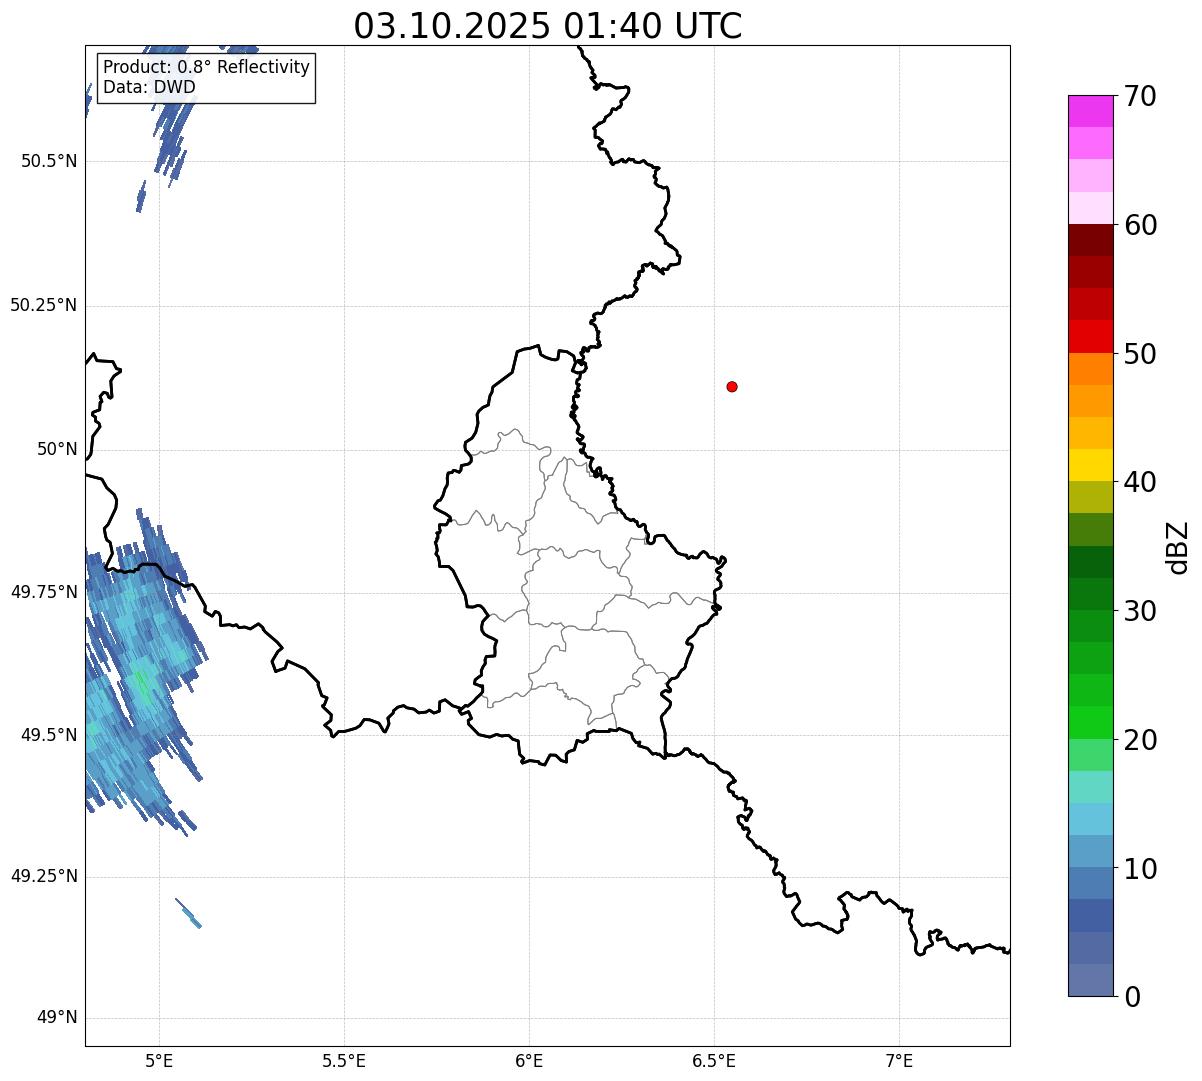
Task: Click the 6.5°E longitude label
Action: (x=714, y=1061)
